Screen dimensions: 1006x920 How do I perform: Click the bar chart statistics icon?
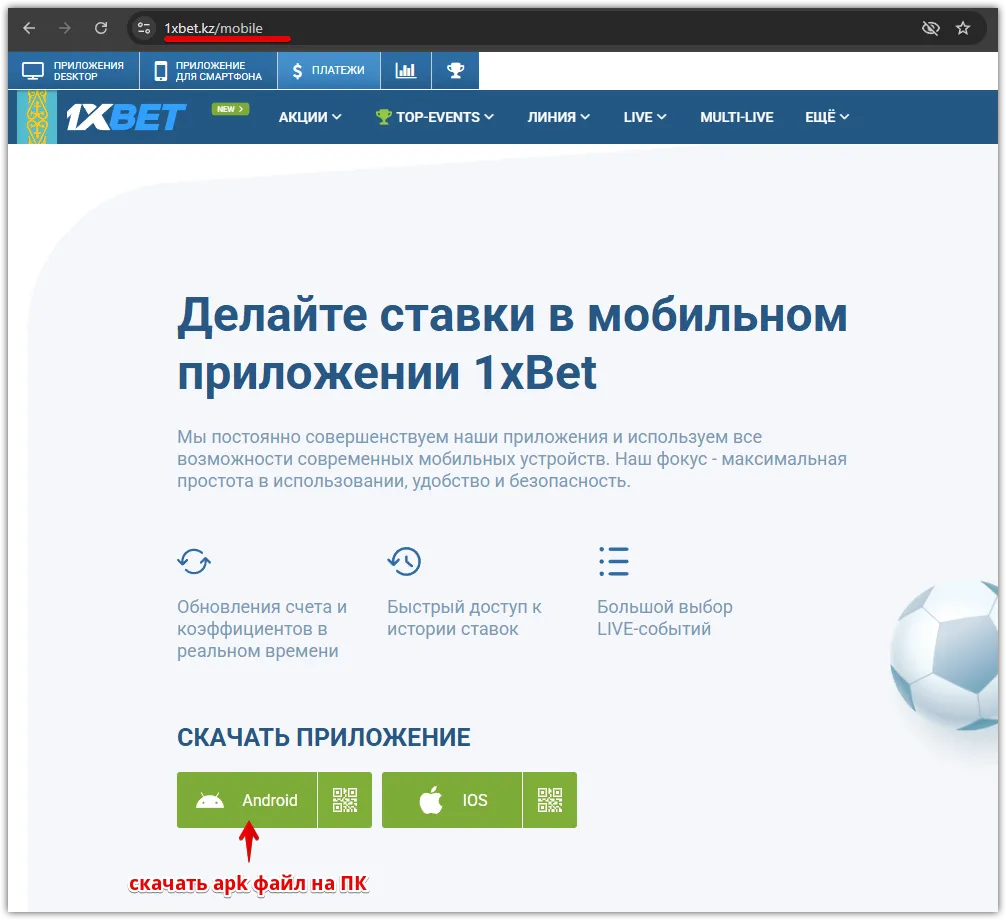coord(405,71)
